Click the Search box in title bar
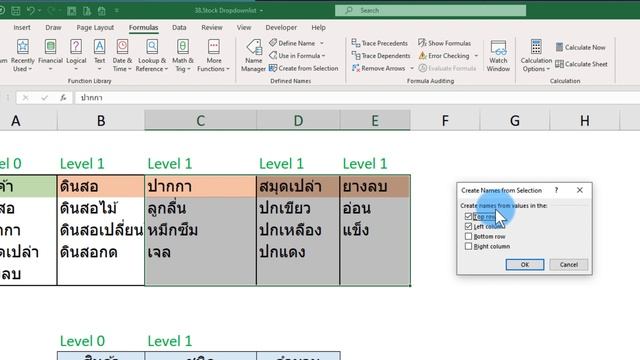The image size is (640, 360). pos(430,11)
